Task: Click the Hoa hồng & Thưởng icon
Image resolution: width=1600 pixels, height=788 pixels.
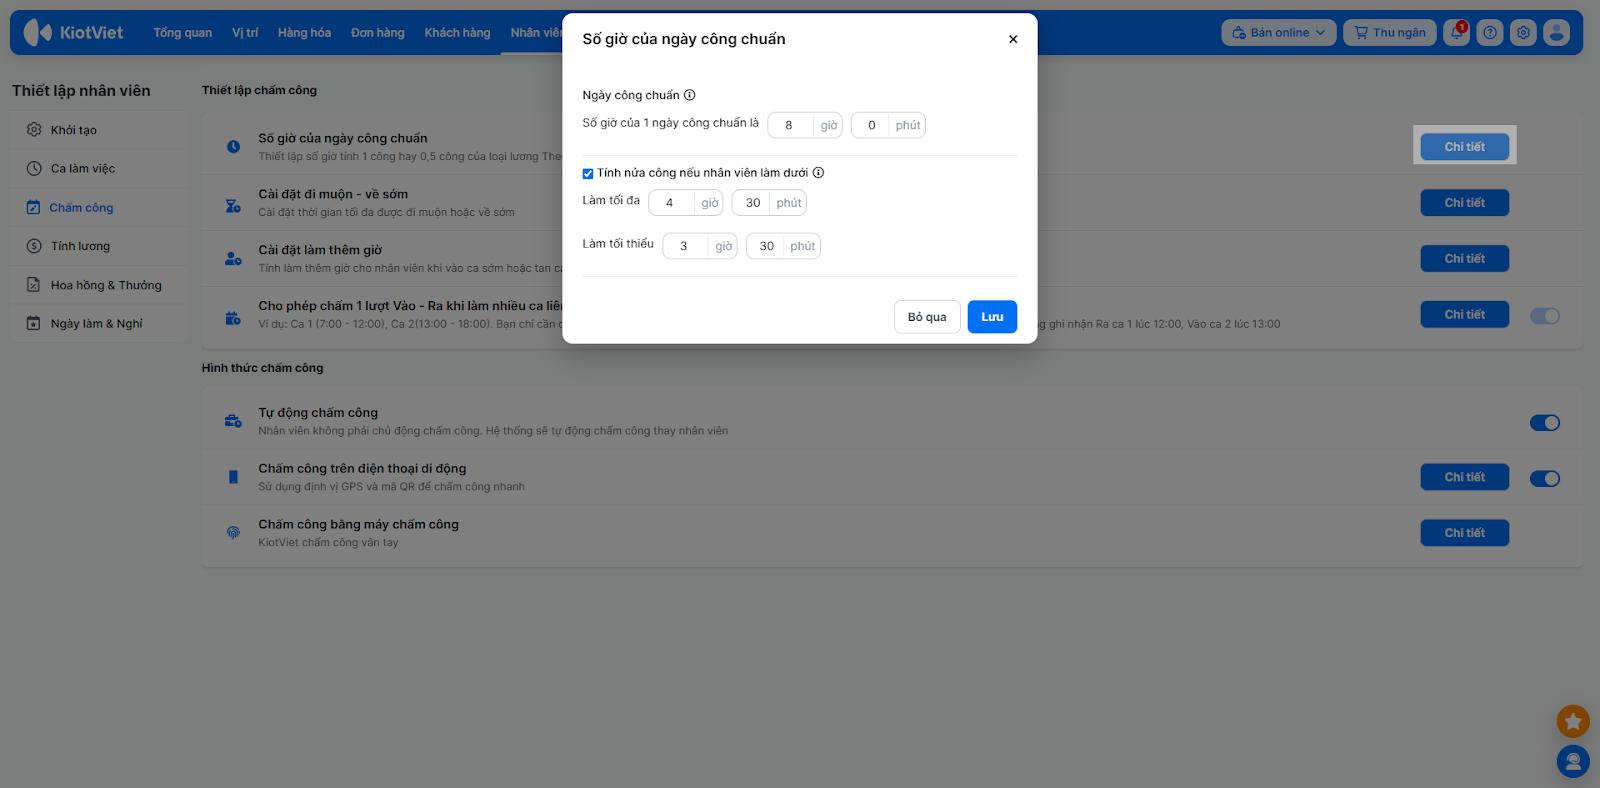Action: point(34,285)
